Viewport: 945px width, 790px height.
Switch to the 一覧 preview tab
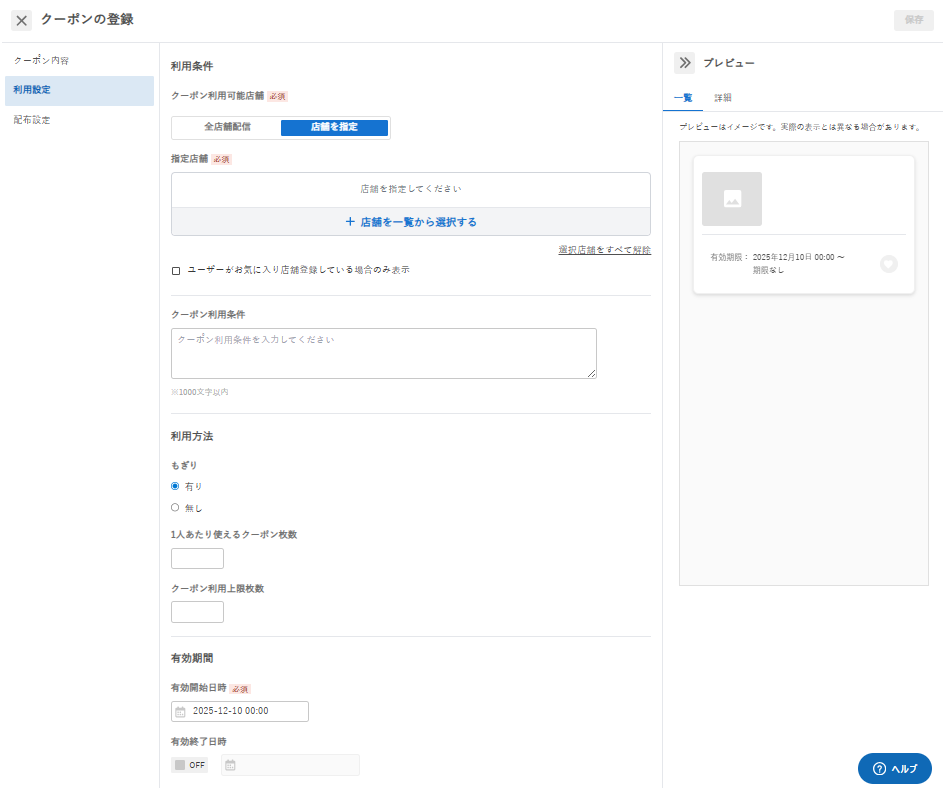683,98
